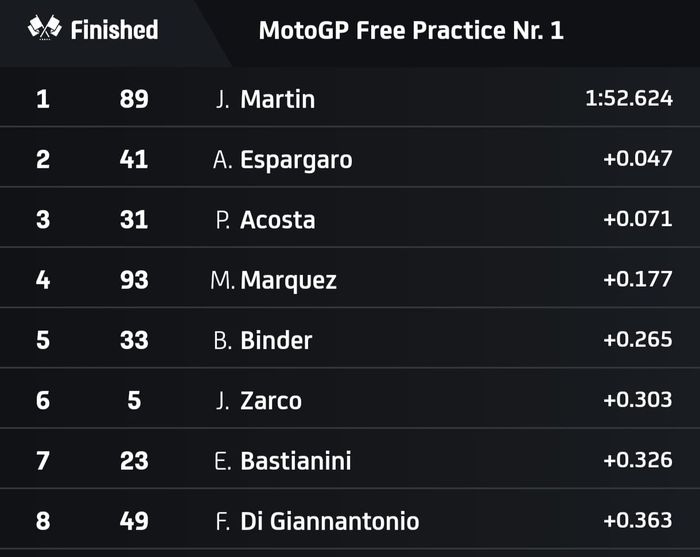Open rider J. Martin's name
This screenshot has height=557, width=700.
tap(265, 99)
